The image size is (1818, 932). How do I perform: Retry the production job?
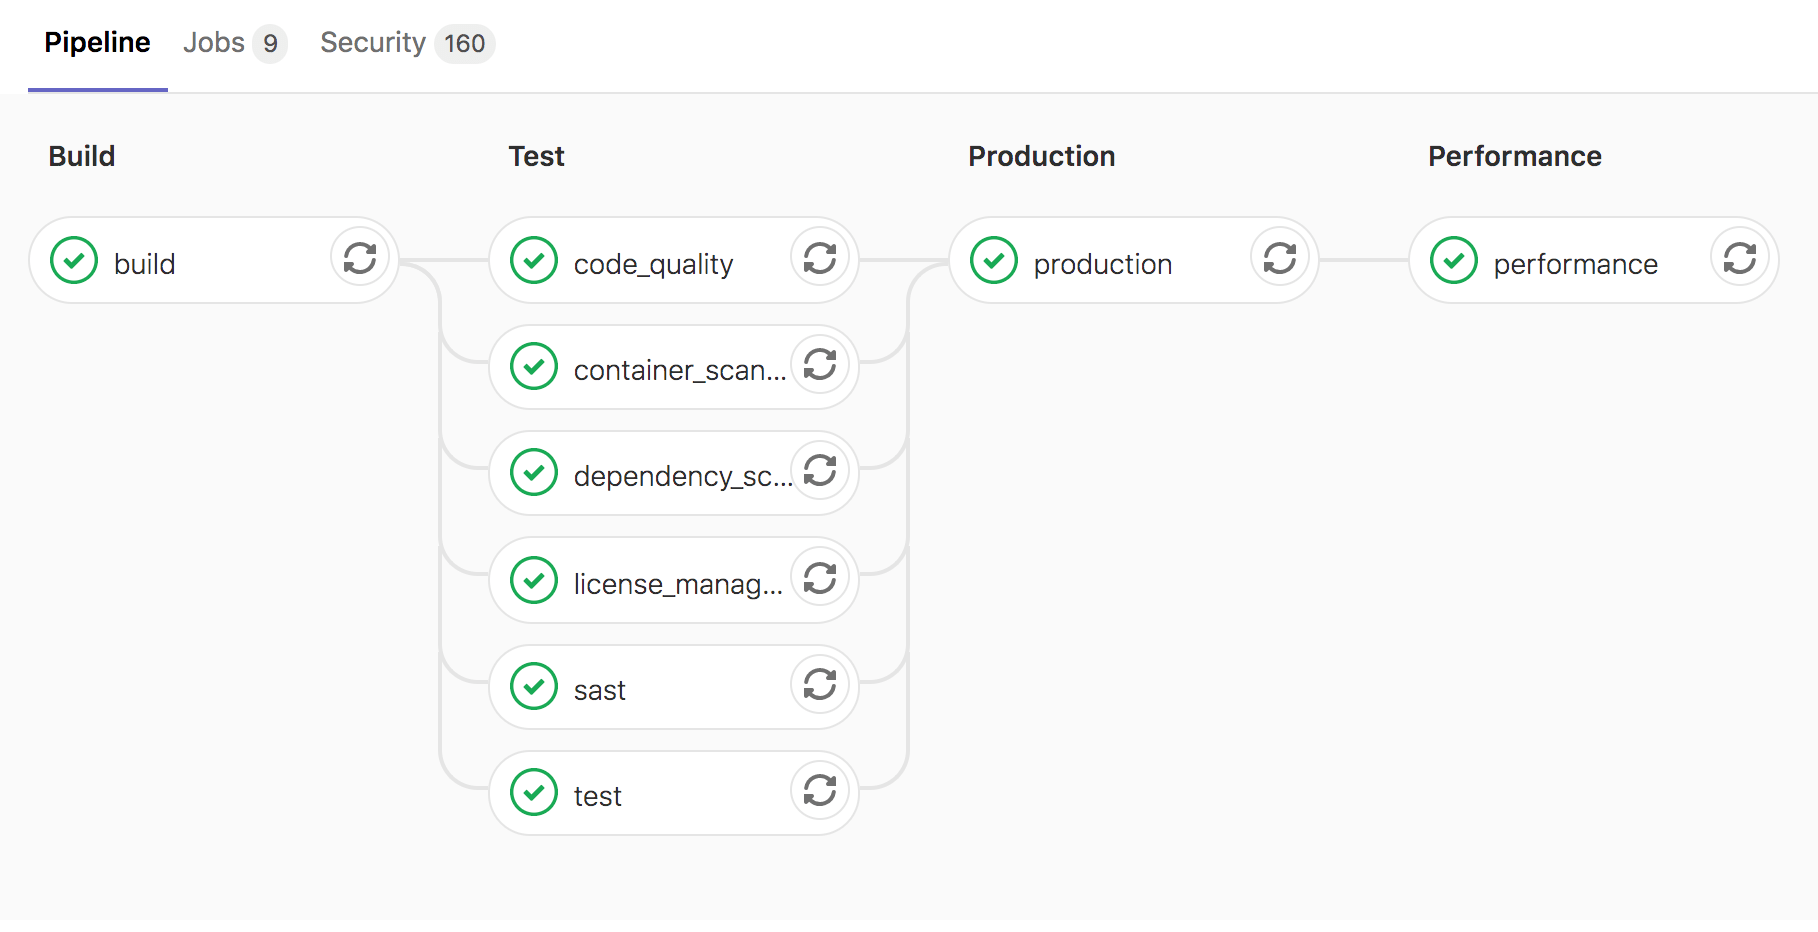1279,258
